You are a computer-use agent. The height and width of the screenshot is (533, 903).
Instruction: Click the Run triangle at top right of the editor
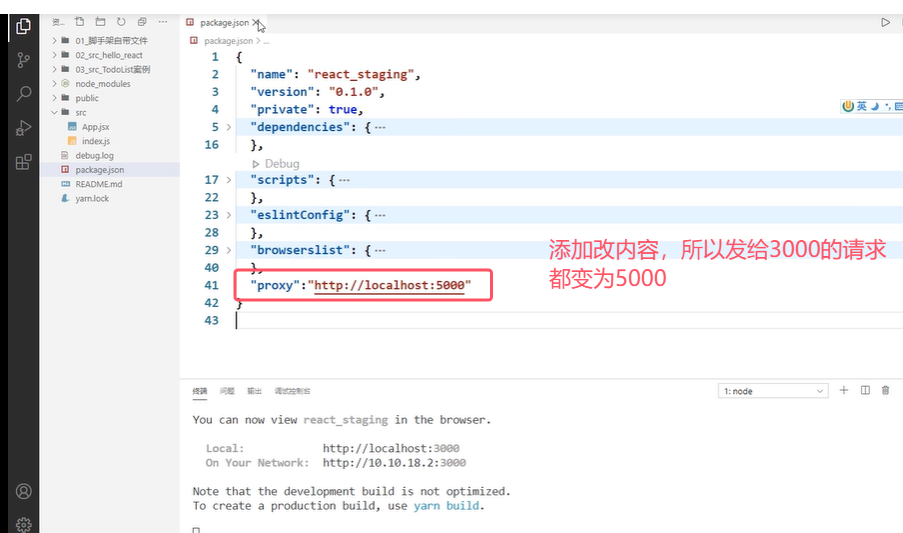point(885,22)
